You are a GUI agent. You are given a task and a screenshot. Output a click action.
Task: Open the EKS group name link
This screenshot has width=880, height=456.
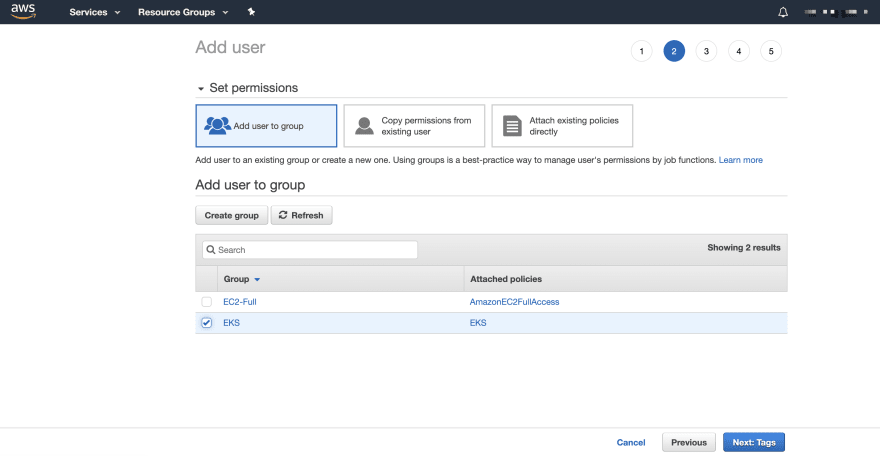pyautogui.click(x=231, y=323)
